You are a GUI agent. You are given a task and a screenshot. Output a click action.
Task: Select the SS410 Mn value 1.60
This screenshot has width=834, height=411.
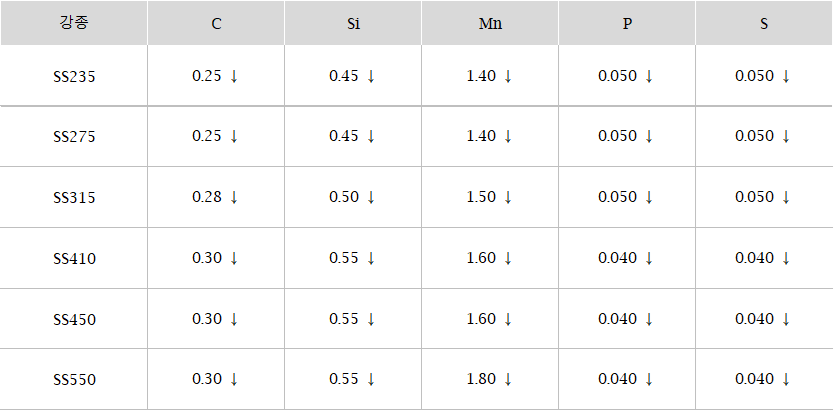pyautogui.click(x=481, y=258)
